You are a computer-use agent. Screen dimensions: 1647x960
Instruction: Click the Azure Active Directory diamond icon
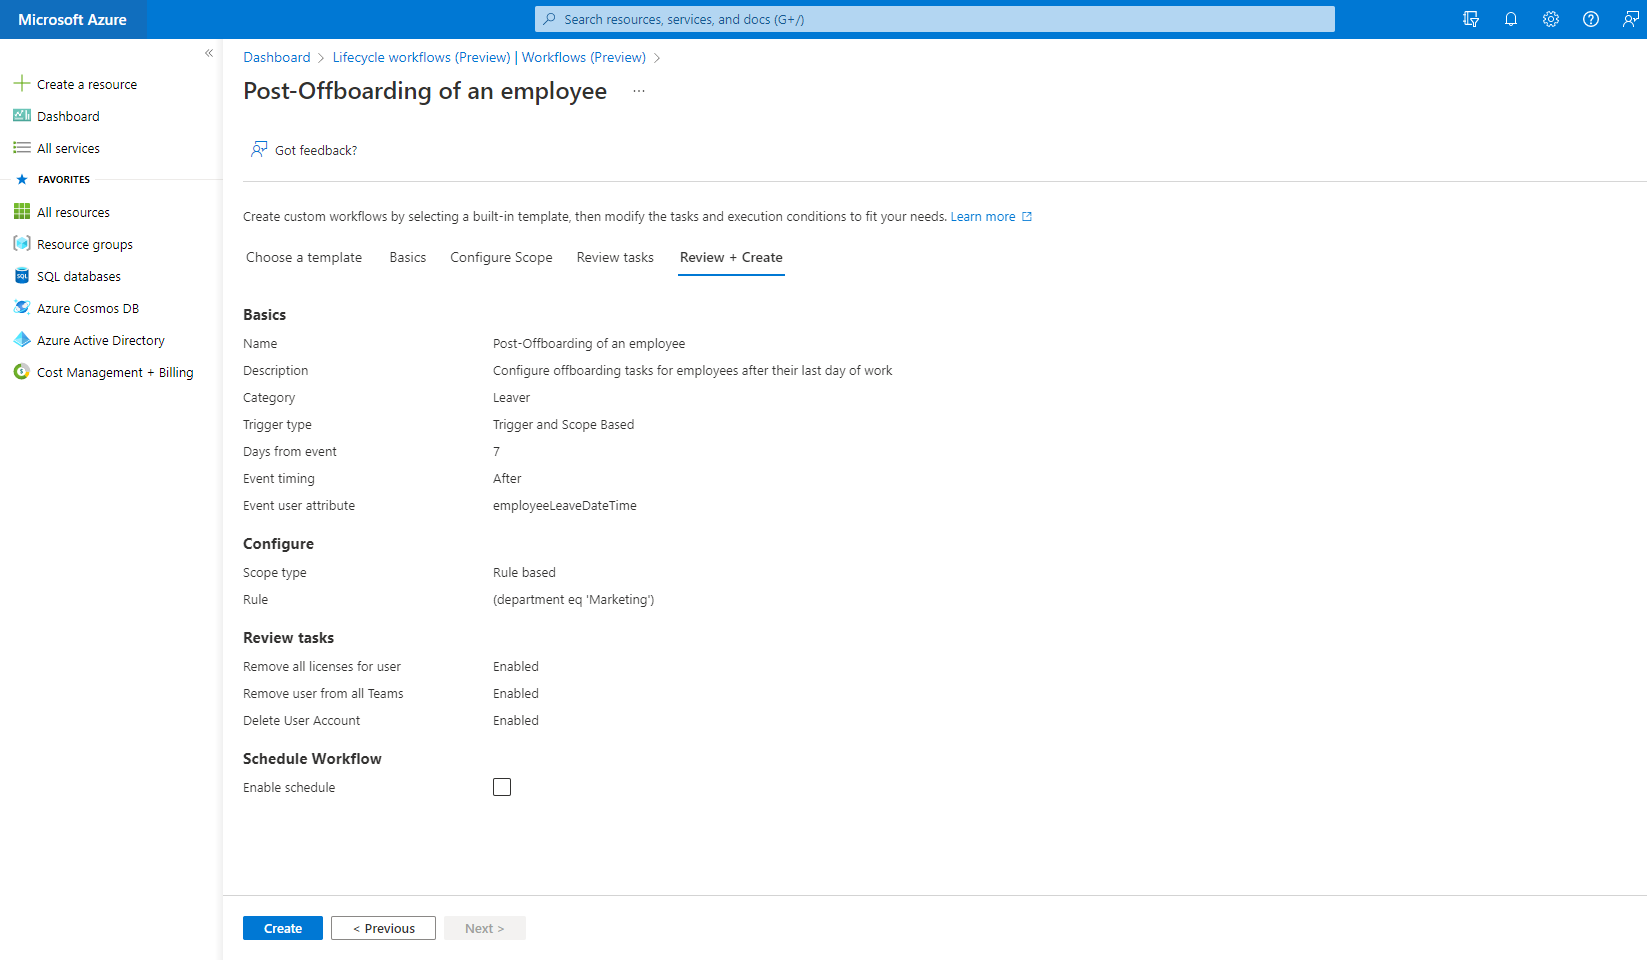(22, 340)
